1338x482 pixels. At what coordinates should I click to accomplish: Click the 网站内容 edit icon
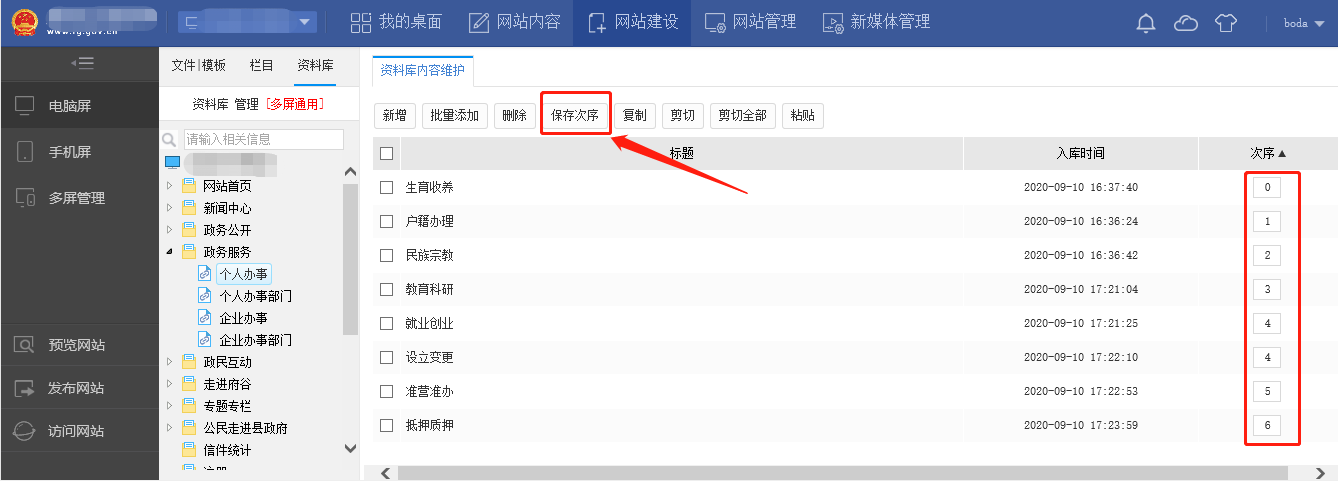click(x=479, y=23)
